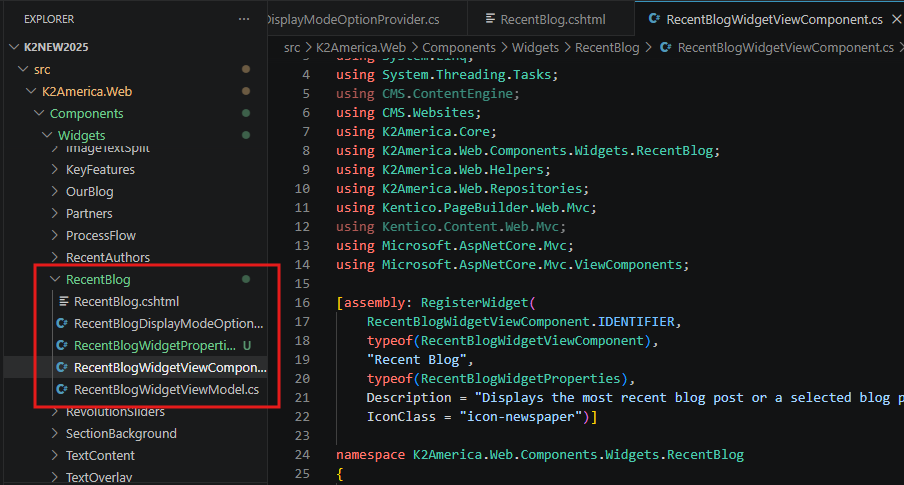Switch to DisplayModeOptionProvider.cs tab
Image resolution: width=904 pixels, height=485 pixels.
[x=367, y=19]
